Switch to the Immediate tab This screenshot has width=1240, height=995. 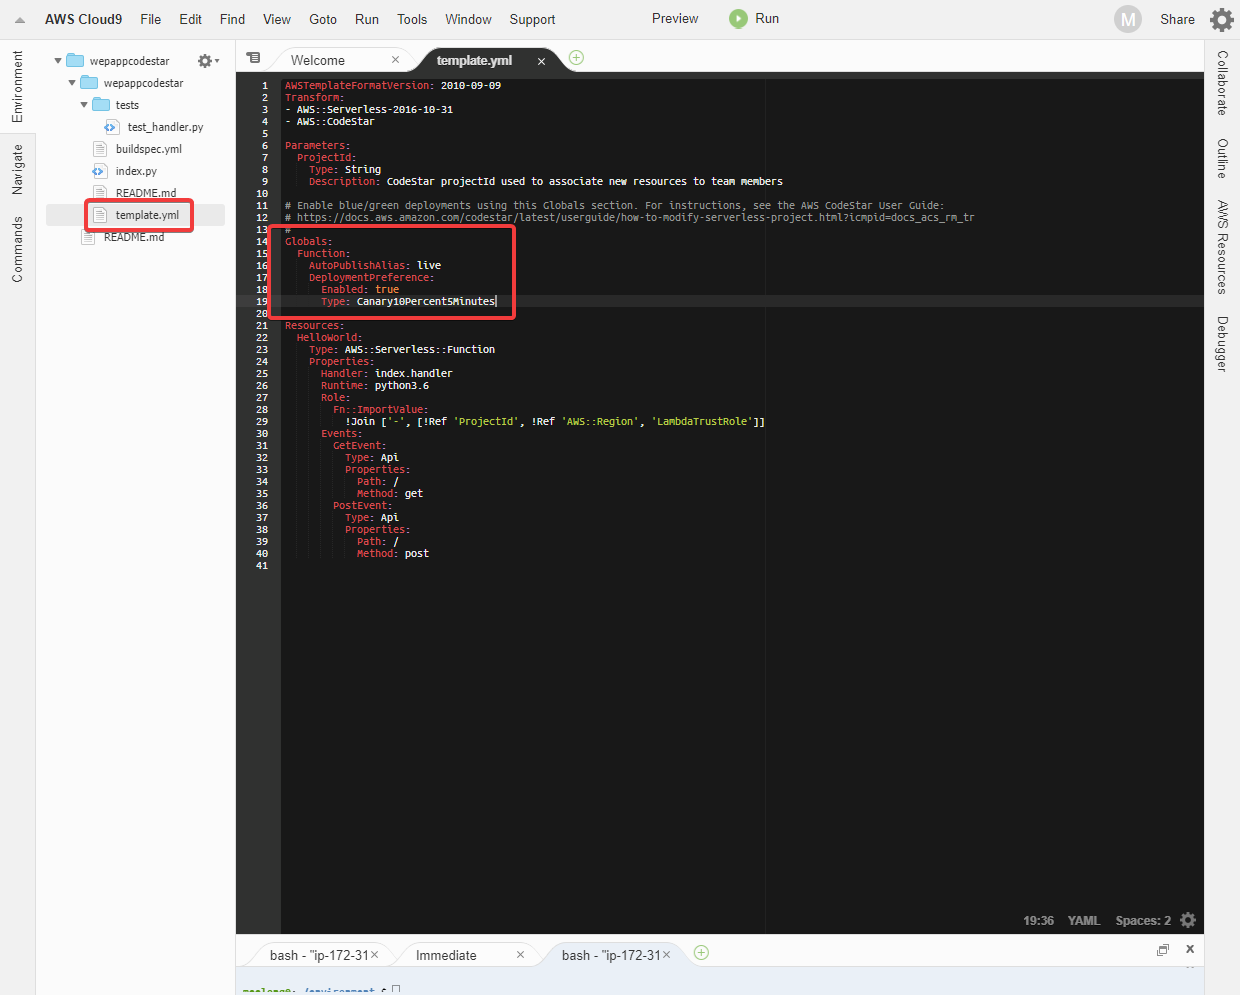click(x=446, y=955)
